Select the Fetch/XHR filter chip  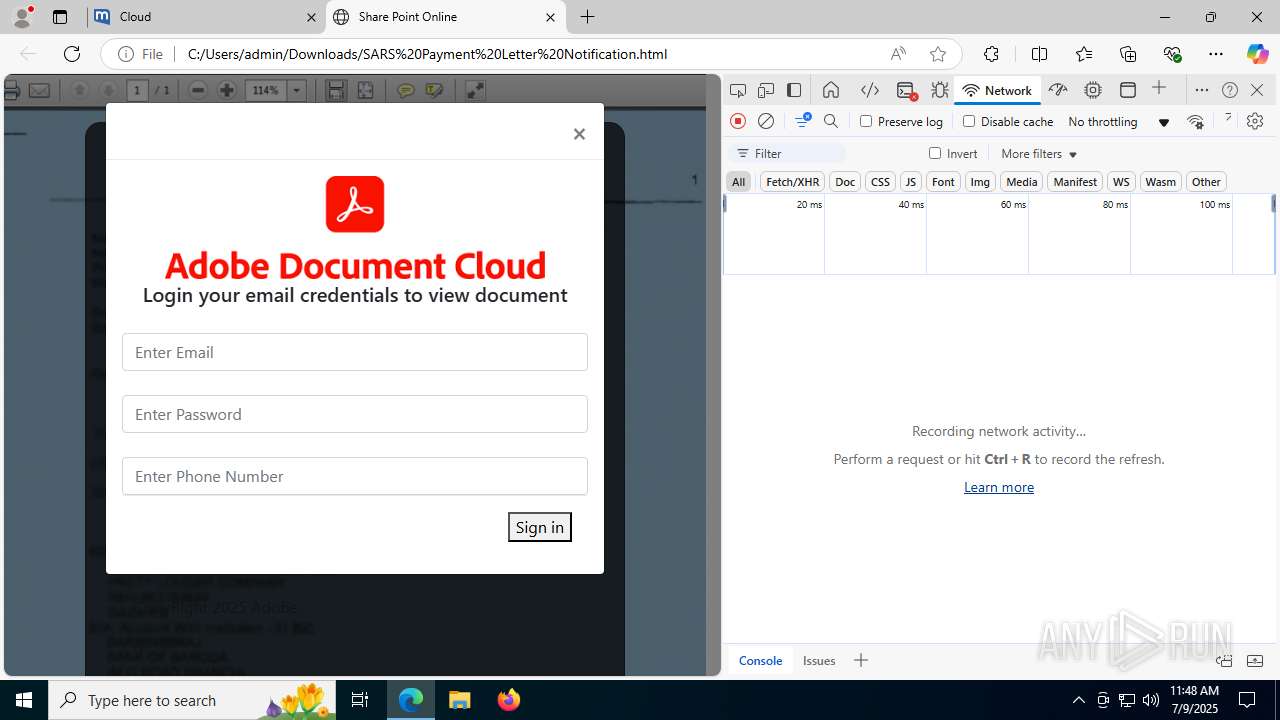coord(792,182)
